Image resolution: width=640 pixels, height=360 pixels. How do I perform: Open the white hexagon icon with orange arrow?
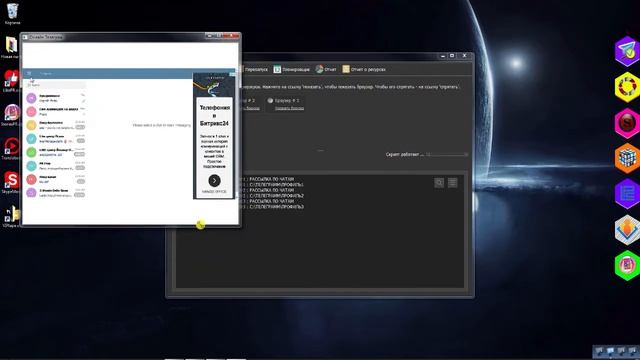(x=627, y=230)
